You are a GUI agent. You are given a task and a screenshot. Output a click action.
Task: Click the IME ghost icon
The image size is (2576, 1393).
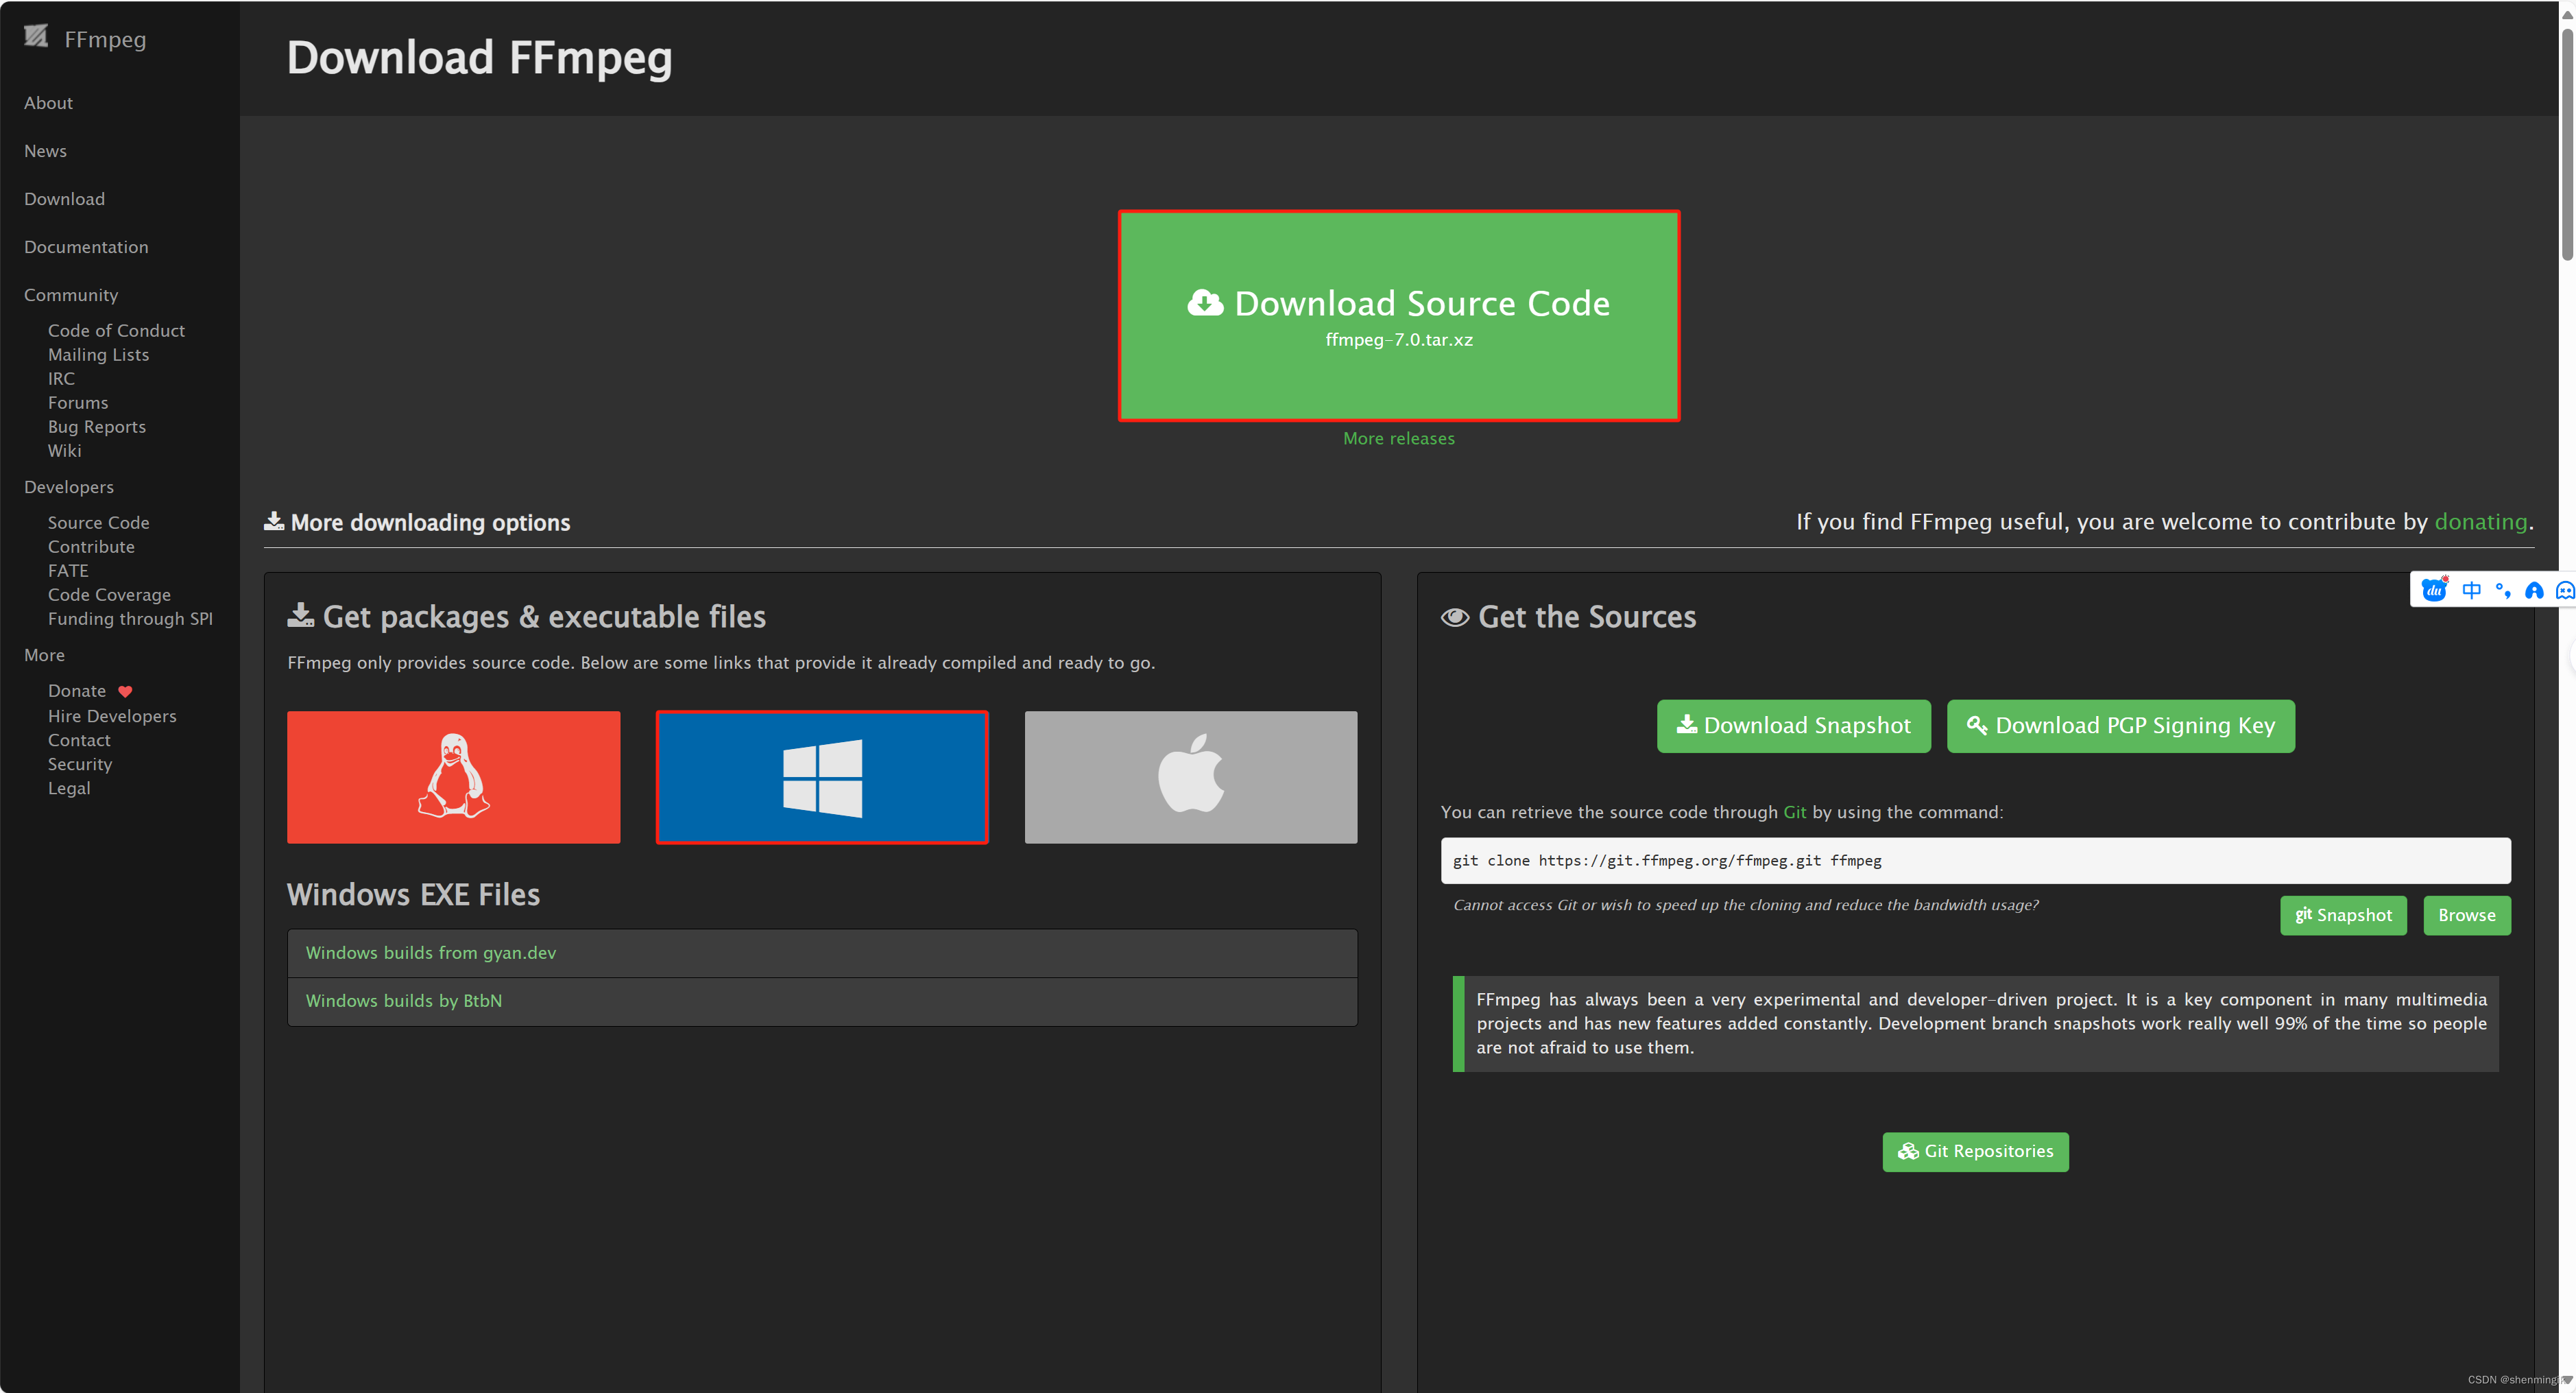[x=2565, y=590]
